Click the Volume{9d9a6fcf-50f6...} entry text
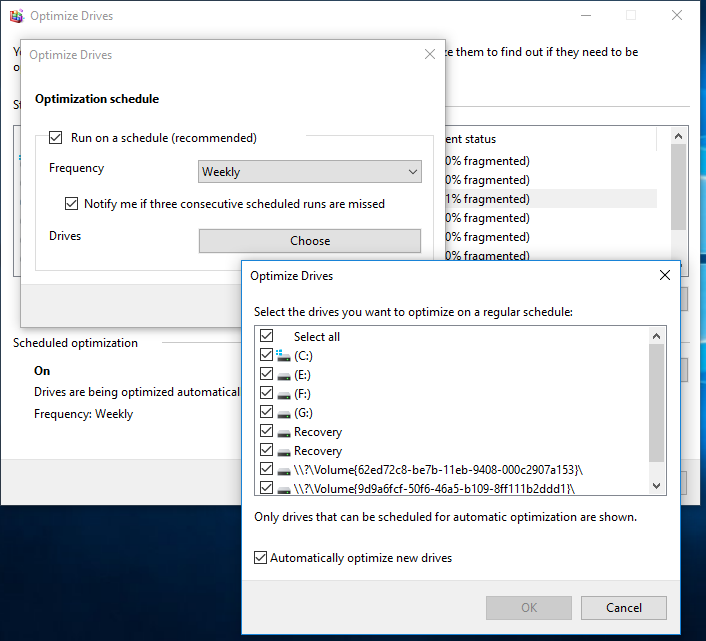This screenshot has height=641, width=706. [434, 489]
